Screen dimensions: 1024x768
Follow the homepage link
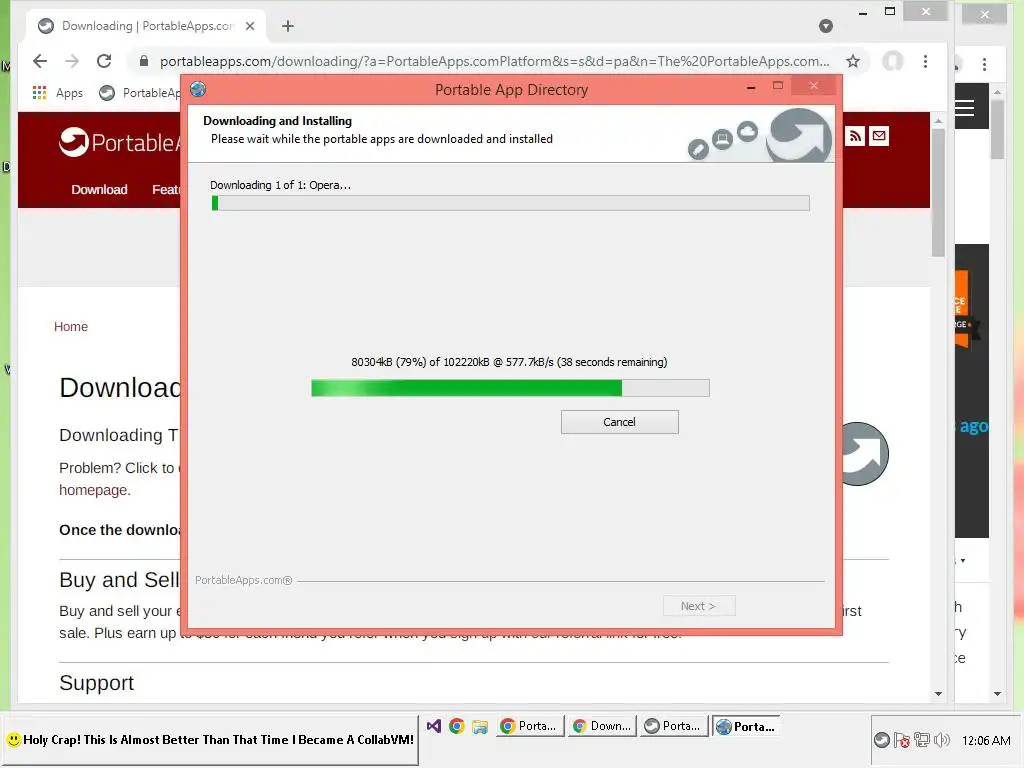click(x=95, y=490)
